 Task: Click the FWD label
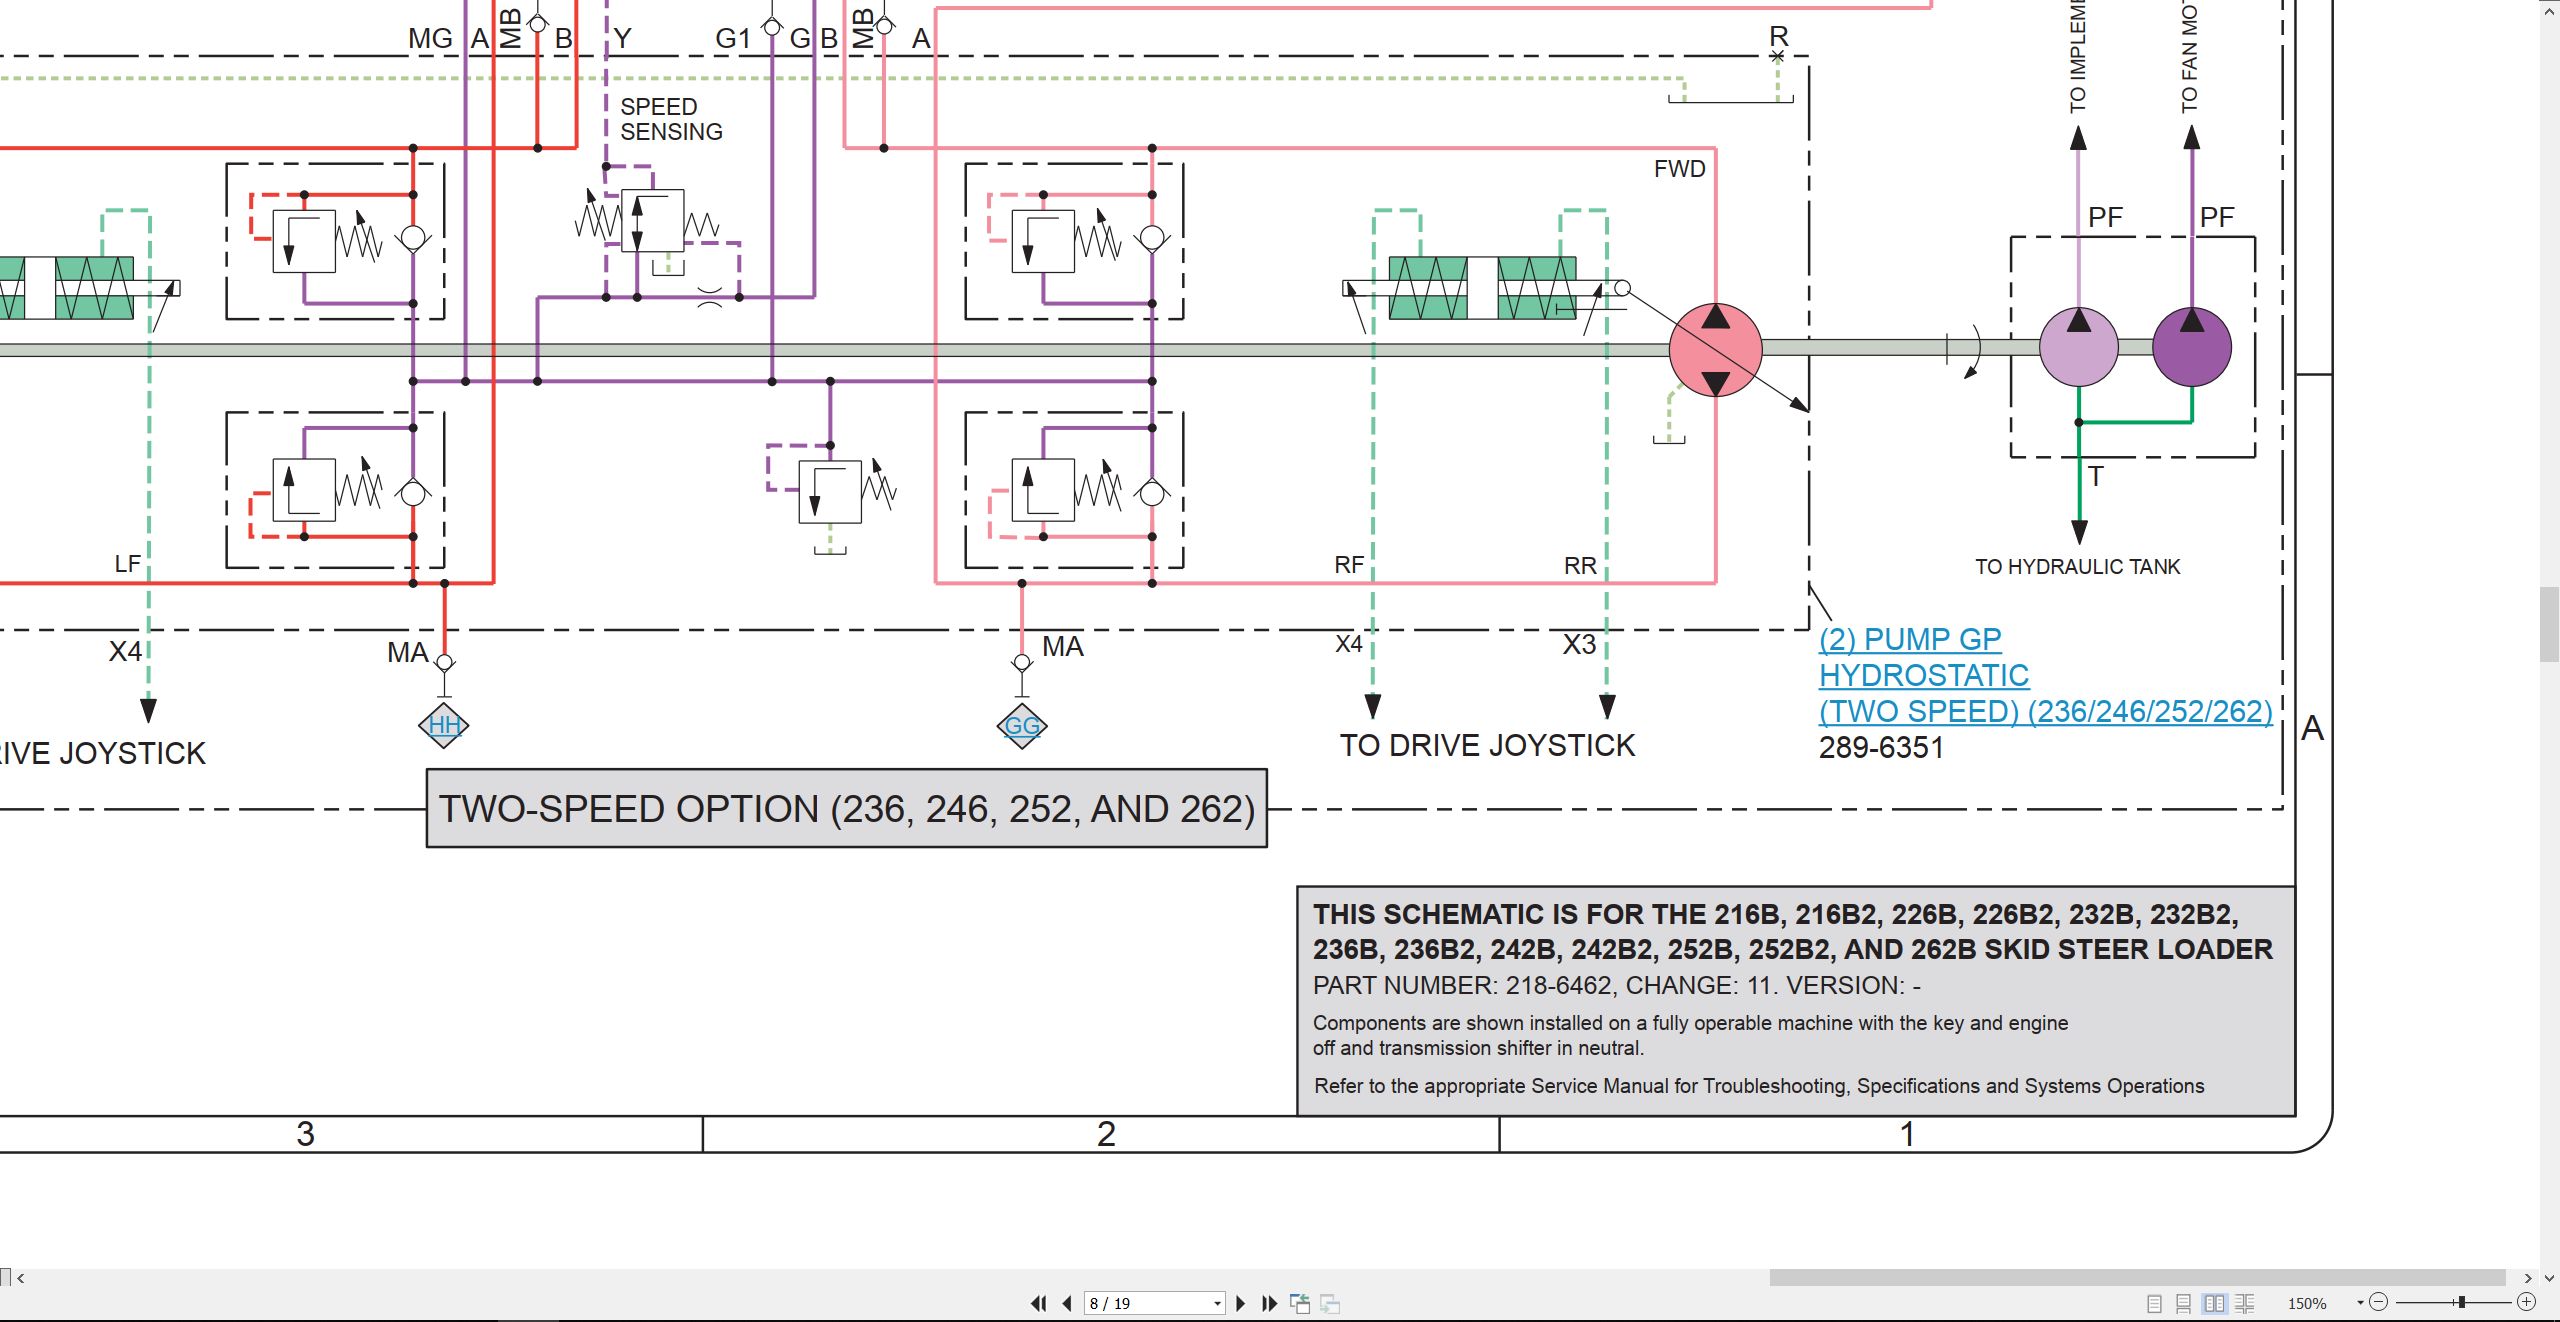point(1680,169)
